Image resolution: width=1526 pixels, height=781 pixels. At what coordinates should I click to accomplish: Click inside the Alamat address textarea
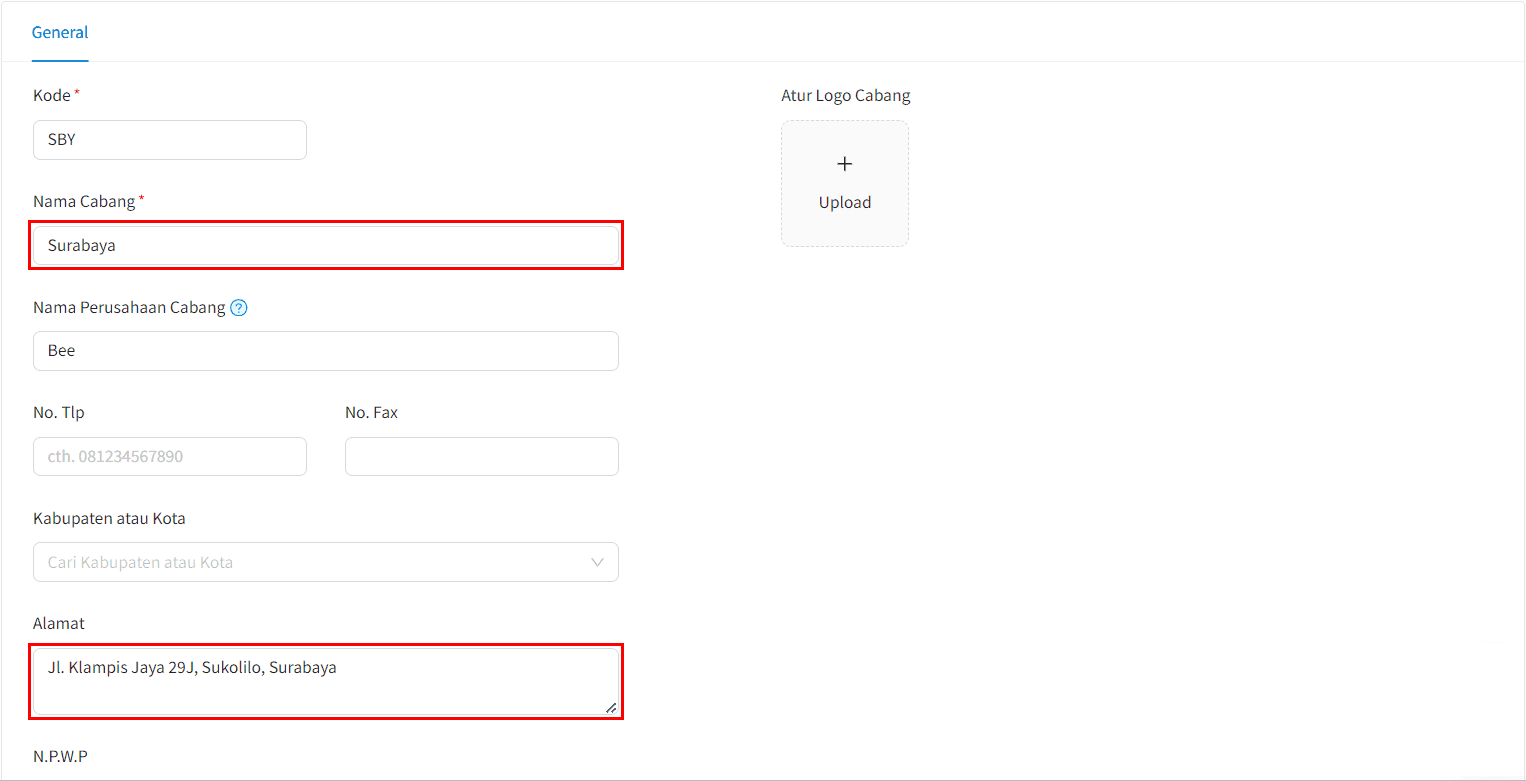click(x=326, y=681)
